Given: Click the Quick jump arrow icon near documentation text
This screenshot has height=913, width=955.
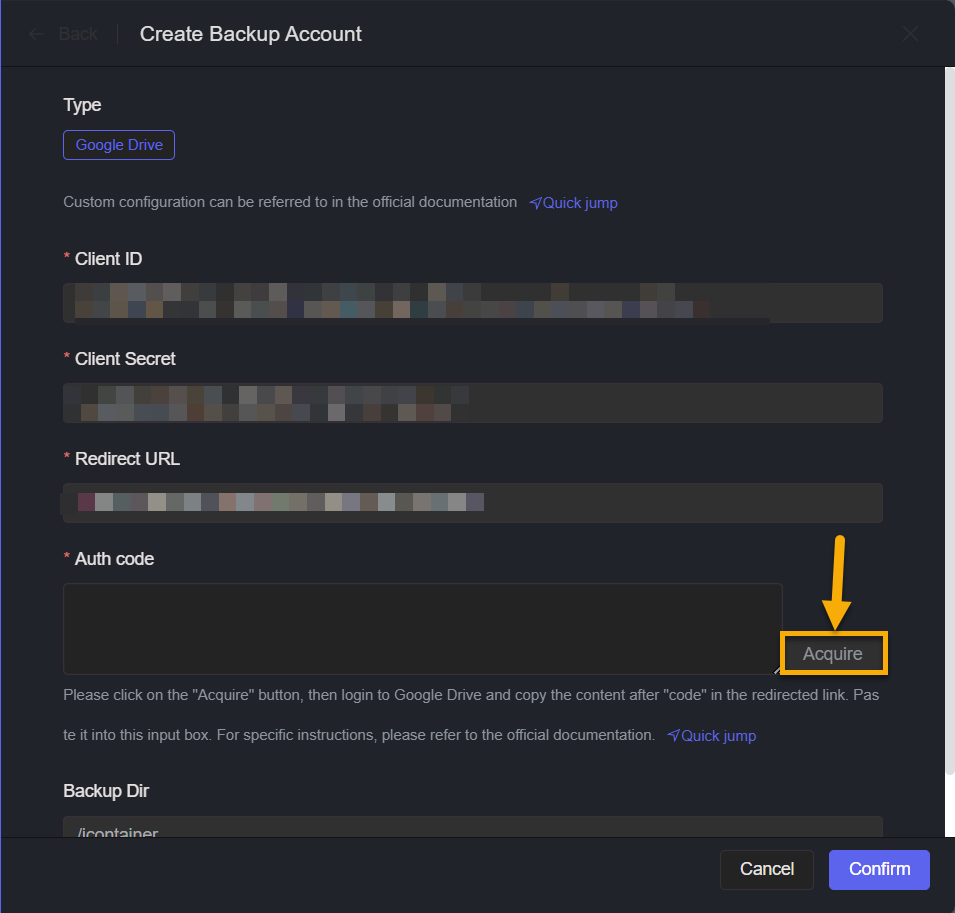Looking at the screenshot, I should 535,203.
